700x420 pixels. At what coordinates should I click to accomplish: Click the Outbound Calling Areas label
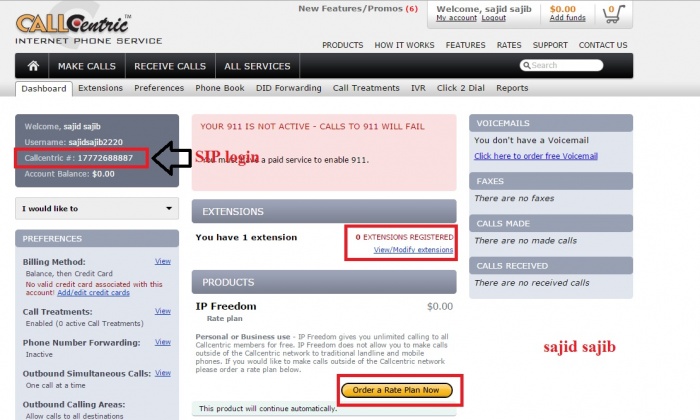click(x=74, y=404)
